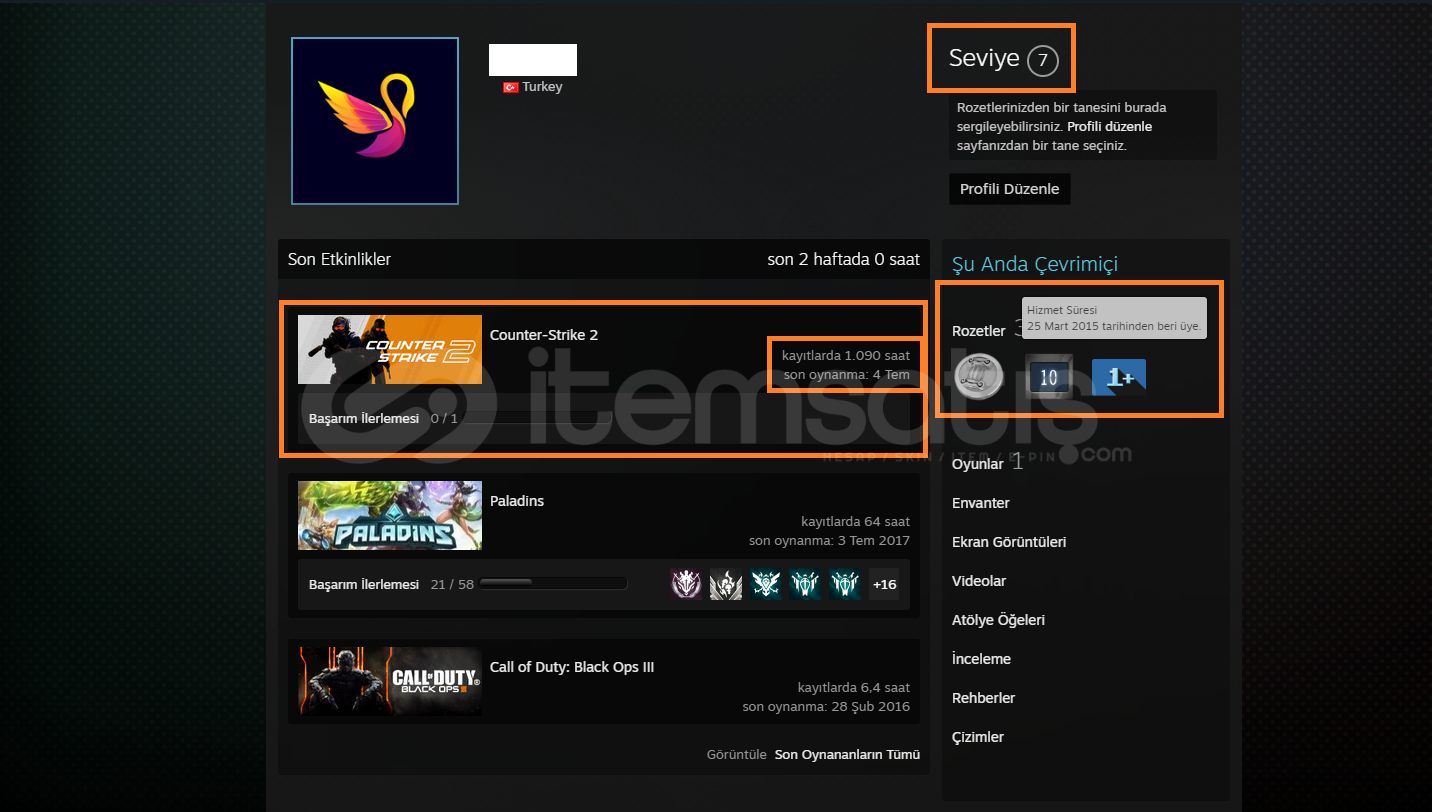
Task: Open the Çizimler page
Action: pos(978,737)
